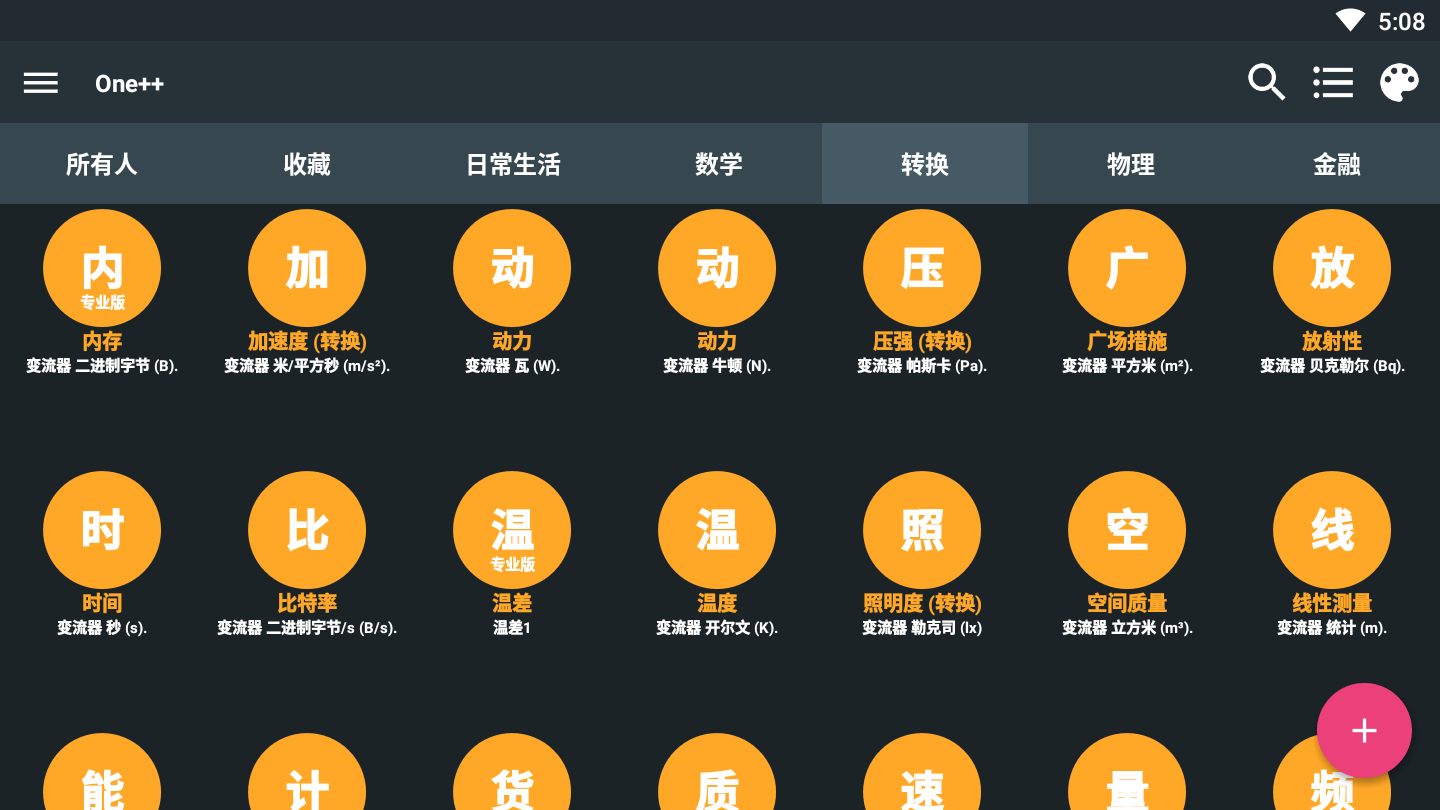Open the 广场措施 circle icon
1440x810 pixels.
coord(1127,268)
